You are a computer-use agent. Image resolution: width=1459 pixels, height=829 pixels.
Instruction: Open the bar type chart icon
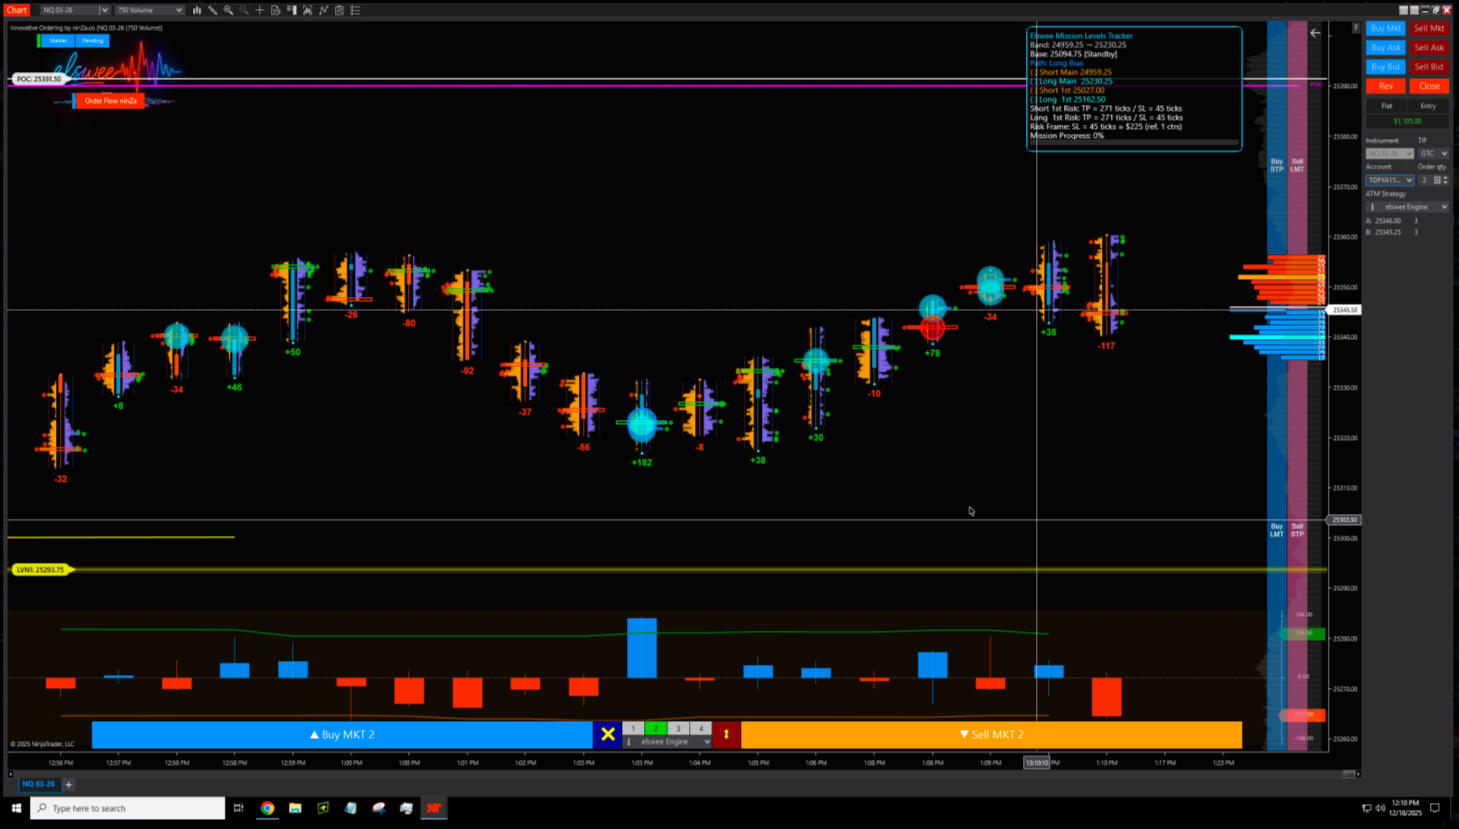coord(197,10)
